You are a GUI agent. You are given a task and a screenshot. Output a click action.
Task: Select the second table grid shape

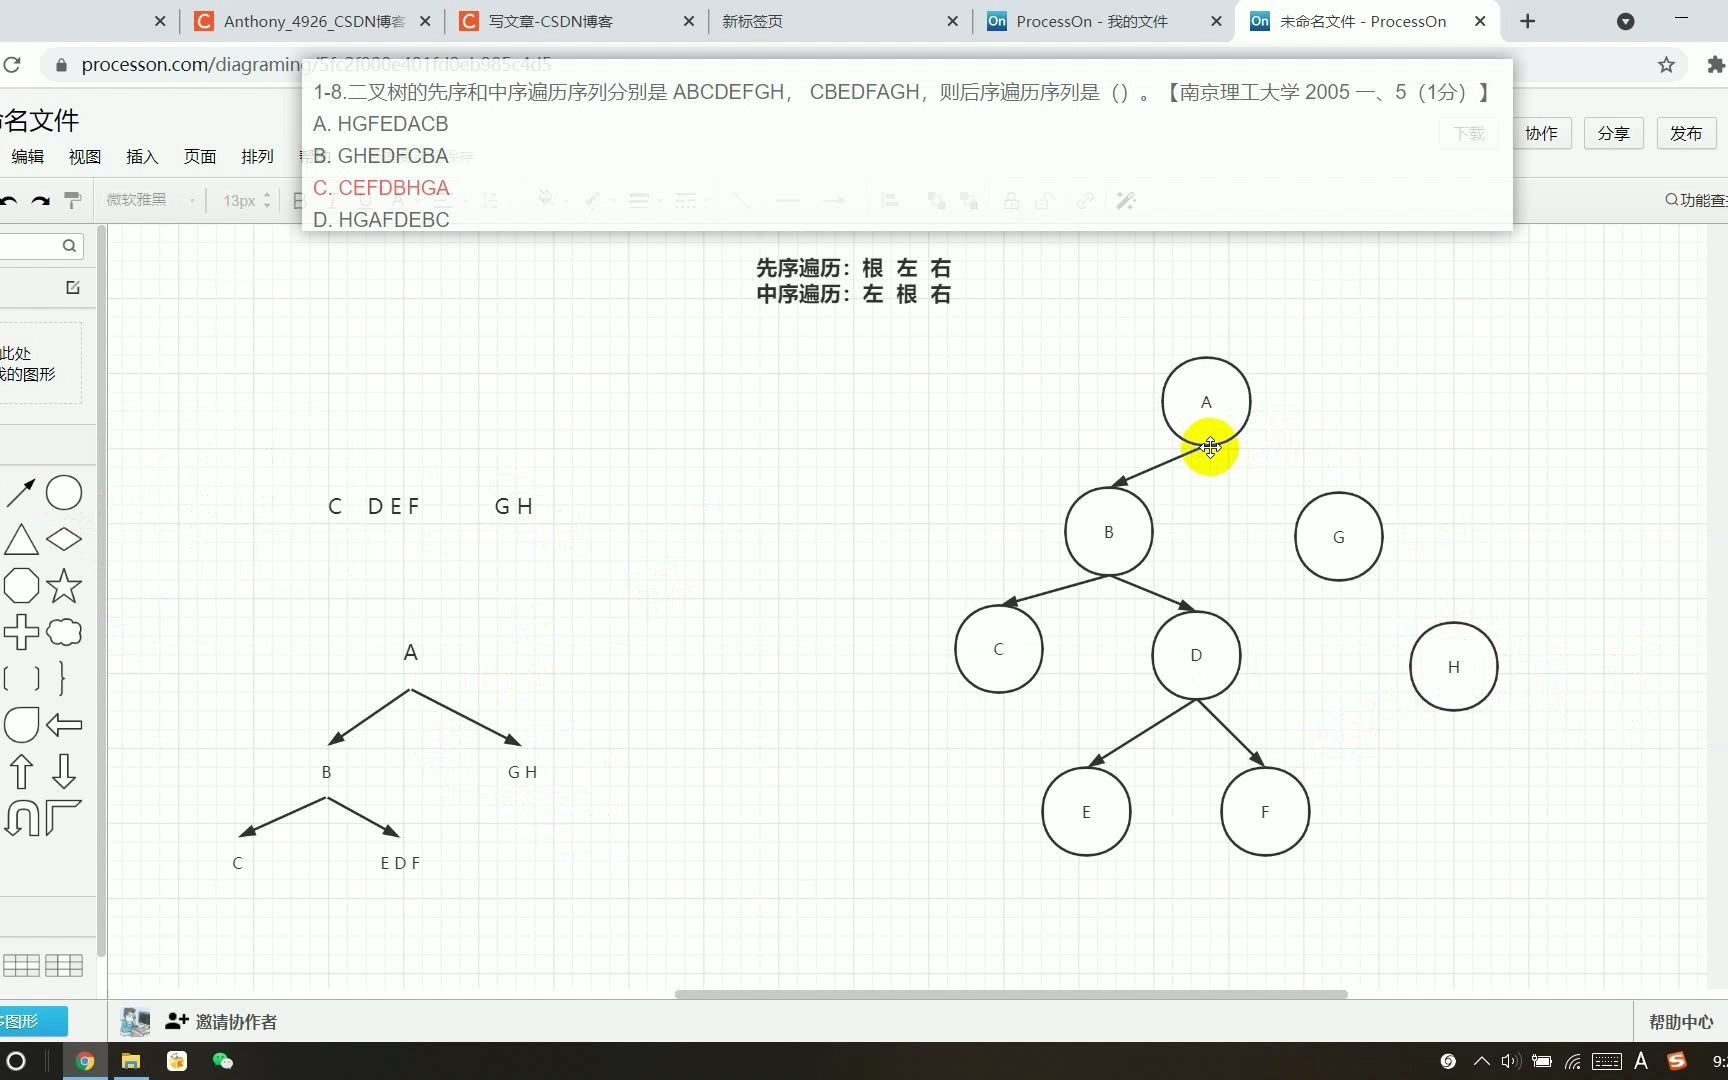click(x=64, y=965)
